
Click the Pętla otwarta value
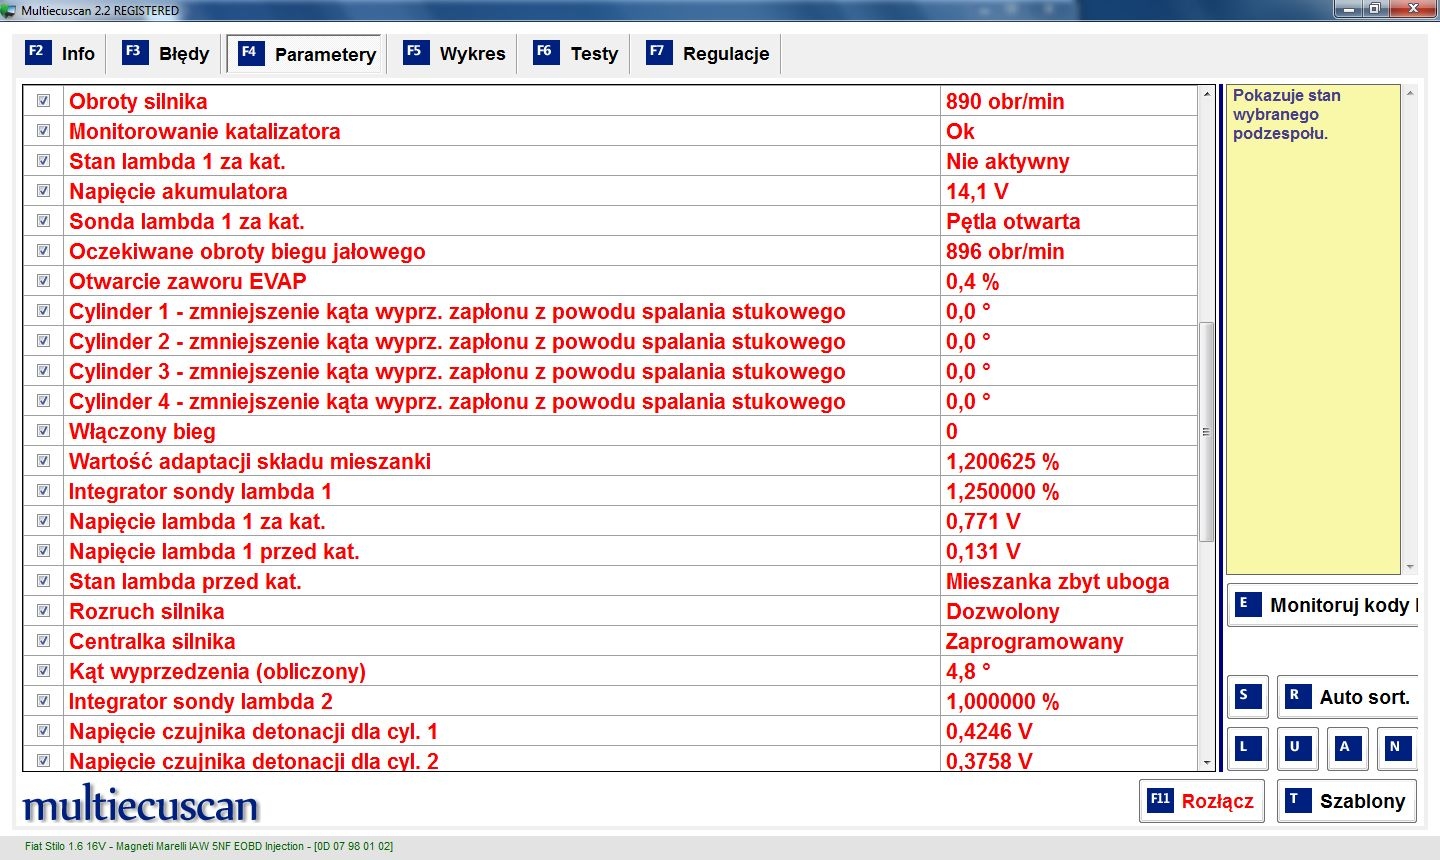coord(1013,221)
